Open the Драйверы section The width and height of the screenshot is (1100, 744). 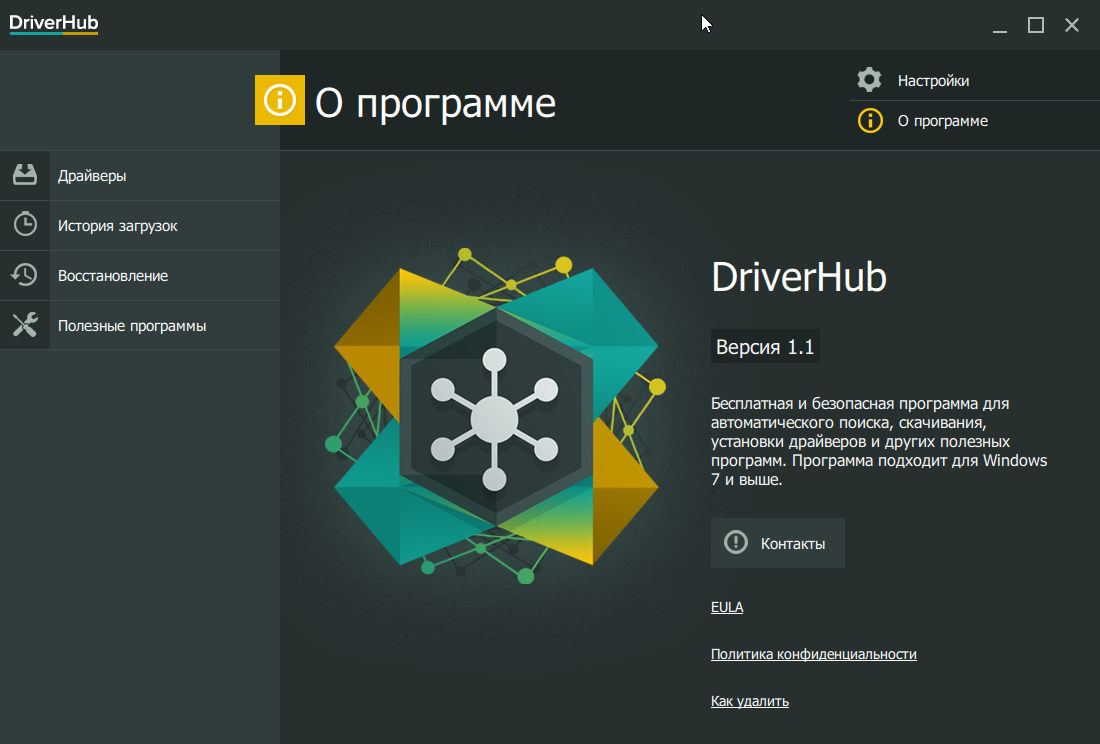(x=92, y=176)
